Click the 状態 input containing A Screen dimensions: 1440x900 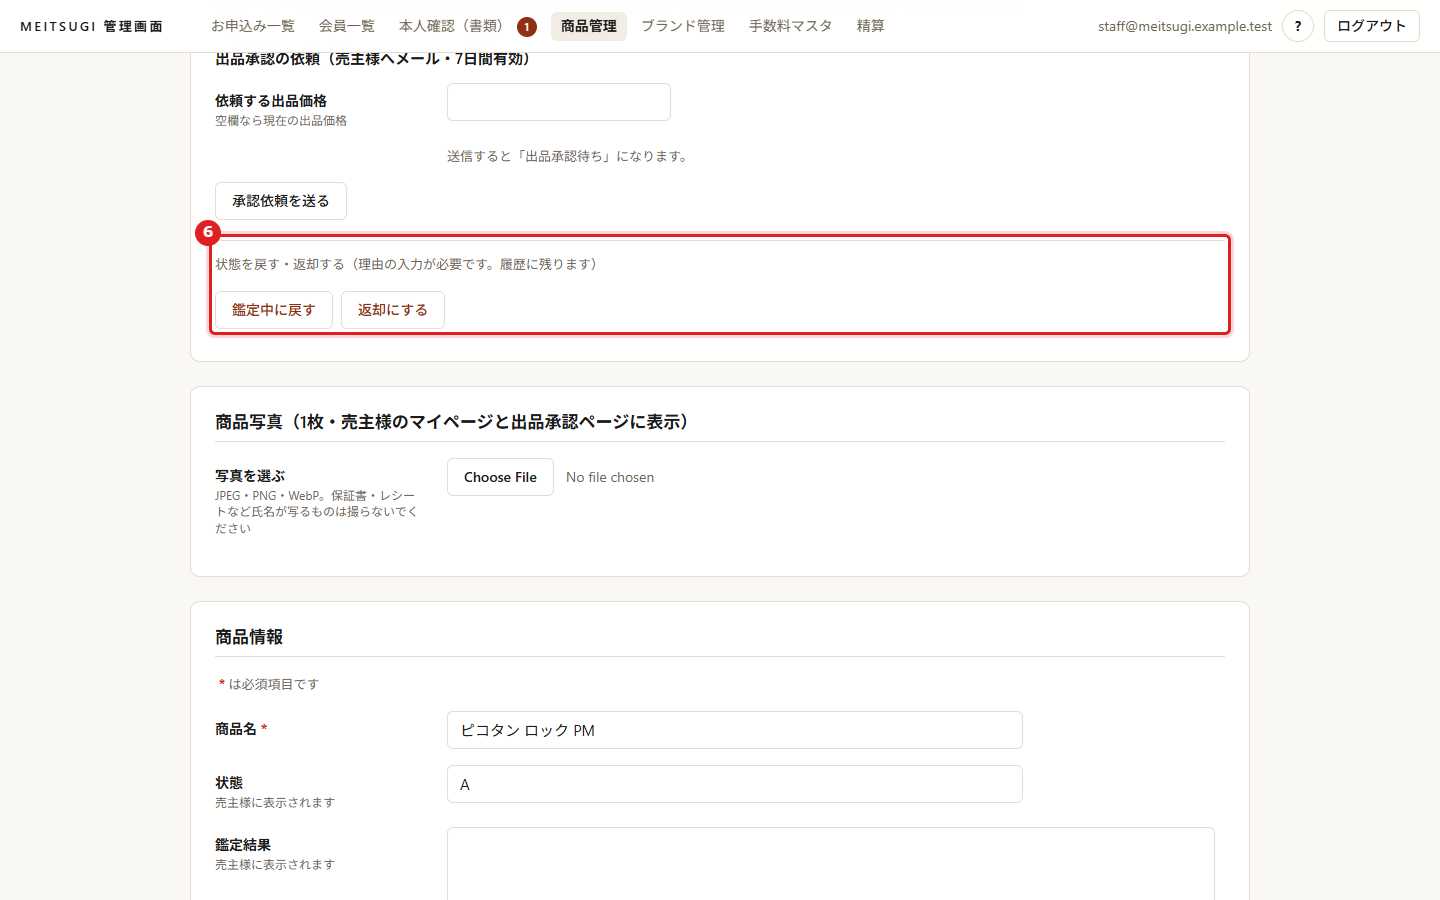click(x=735, y=784)
